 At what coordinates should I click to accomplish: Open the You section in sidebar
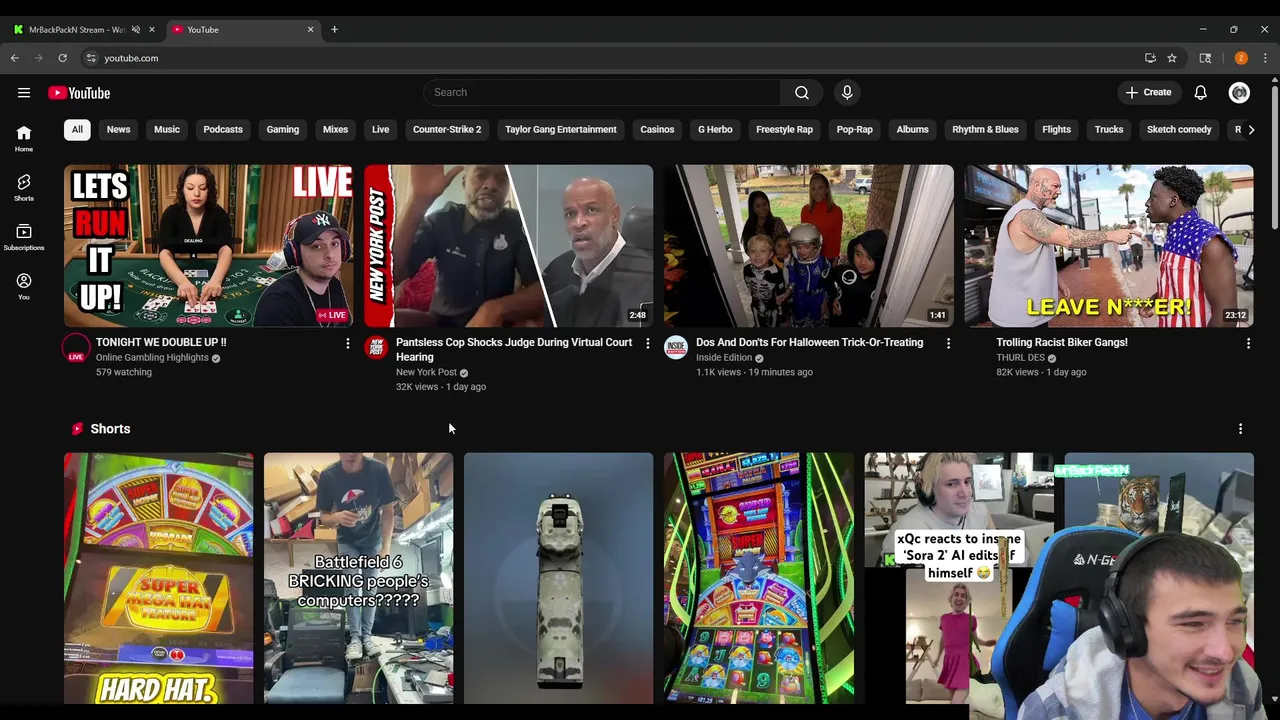pyautogui.click(x=24, y=286)
